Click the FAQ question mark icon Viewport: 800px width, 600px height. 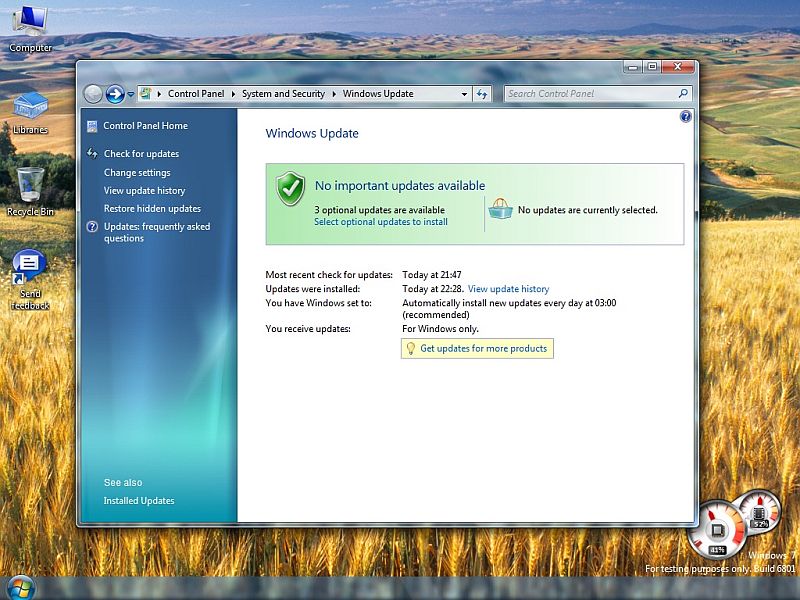point(92,227)
